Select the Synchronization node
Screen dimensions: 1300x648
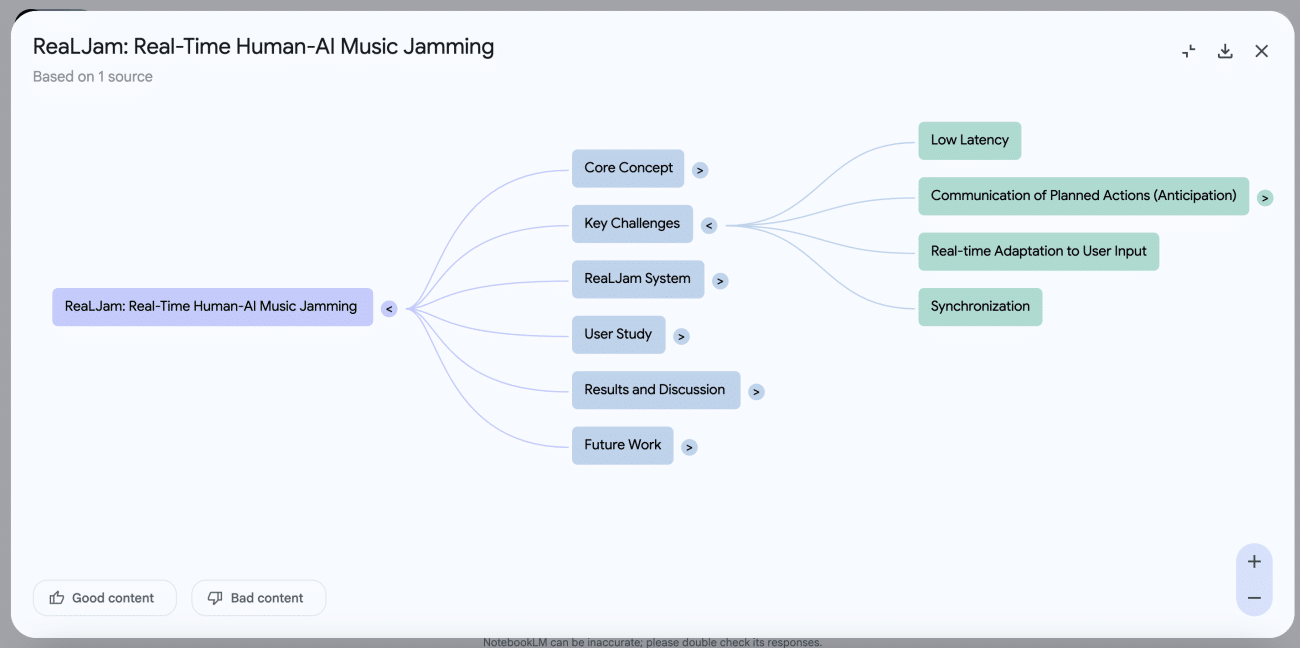pos(980,307)
